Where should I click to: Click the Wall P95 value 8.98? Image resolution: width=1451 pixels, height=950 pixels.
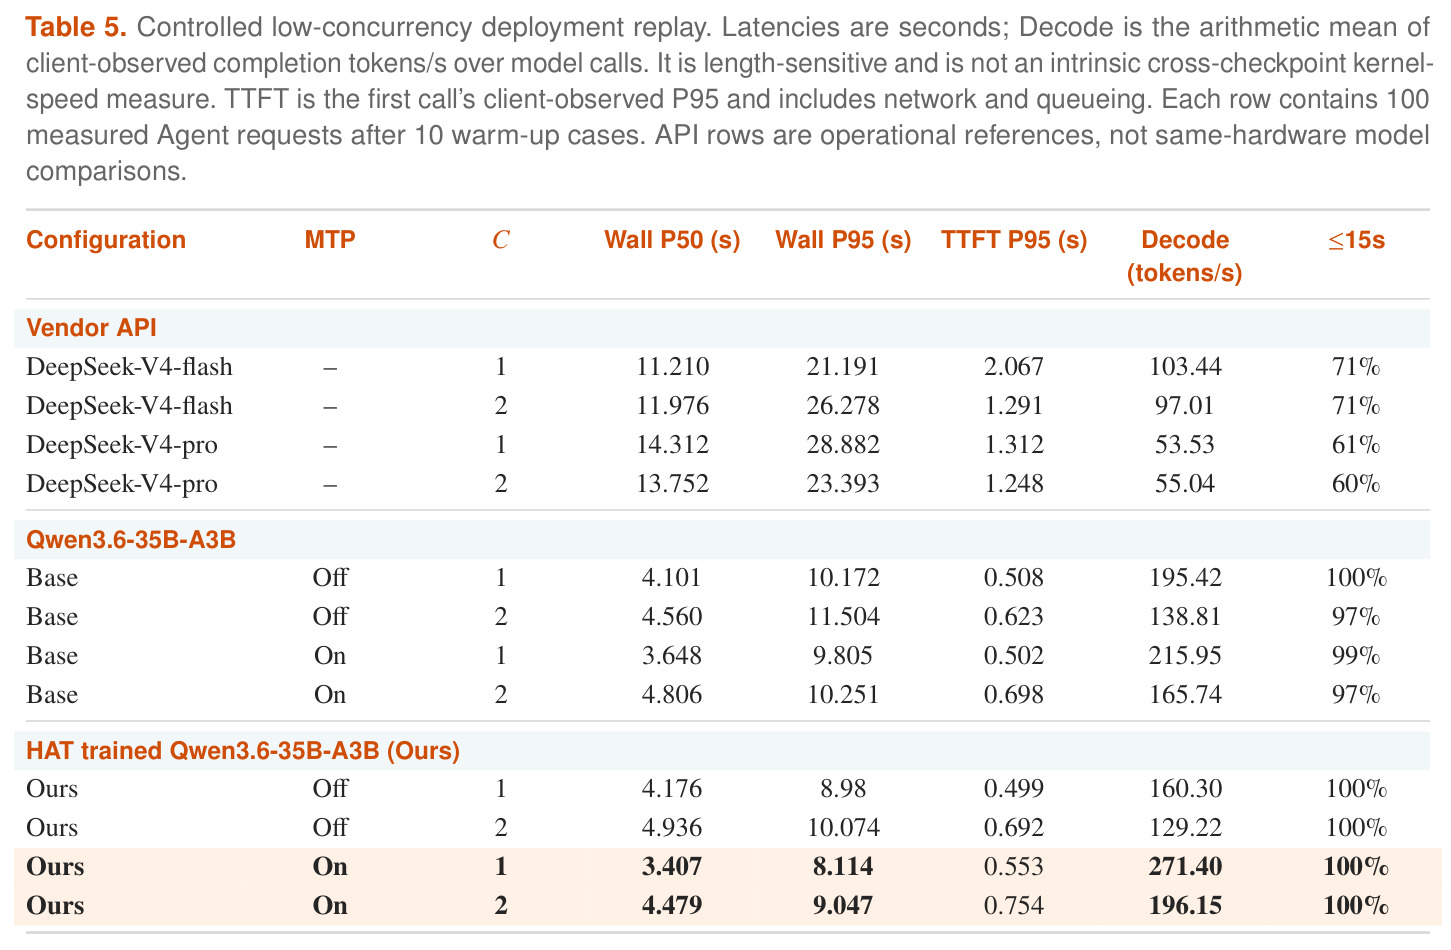843,789
